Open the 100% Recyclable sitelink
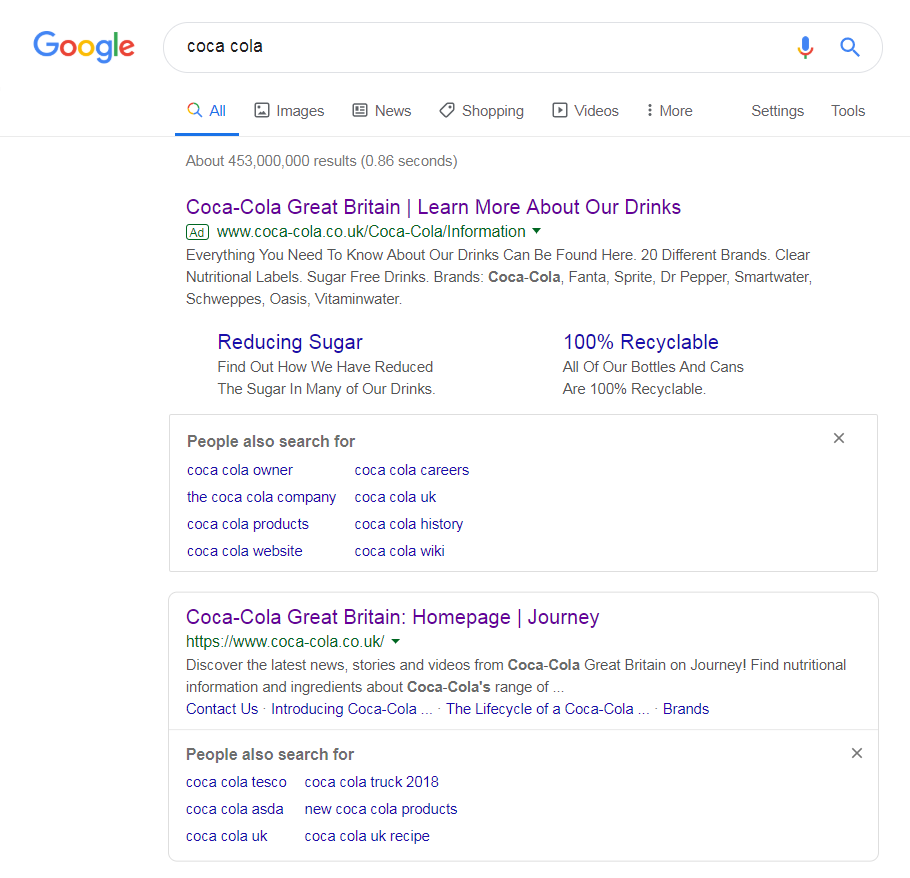 [x=641, y=342]
